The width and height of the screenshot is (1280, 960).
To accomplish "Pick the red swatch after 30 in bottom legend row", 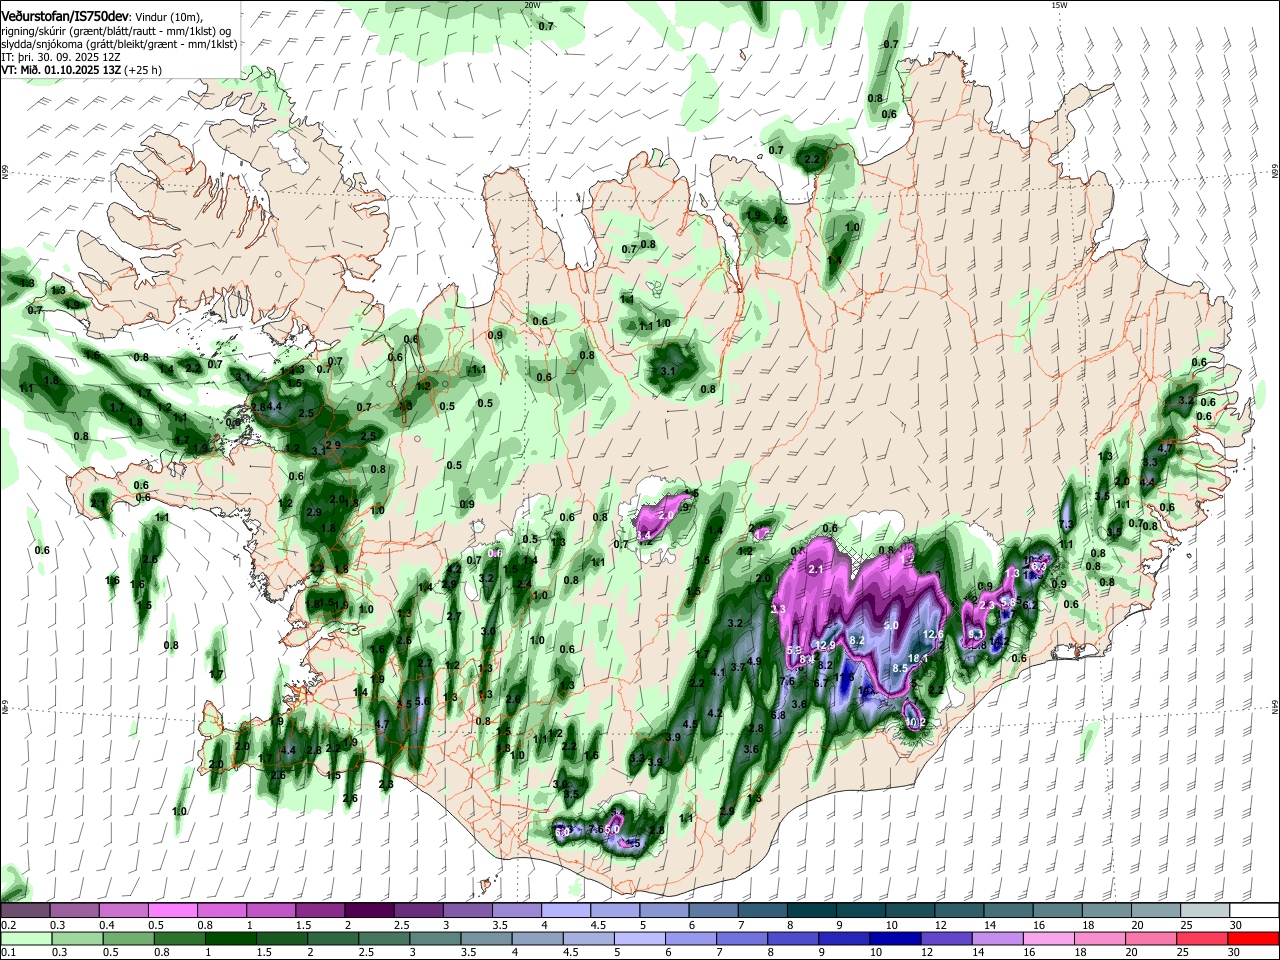I will point(1254,938).
